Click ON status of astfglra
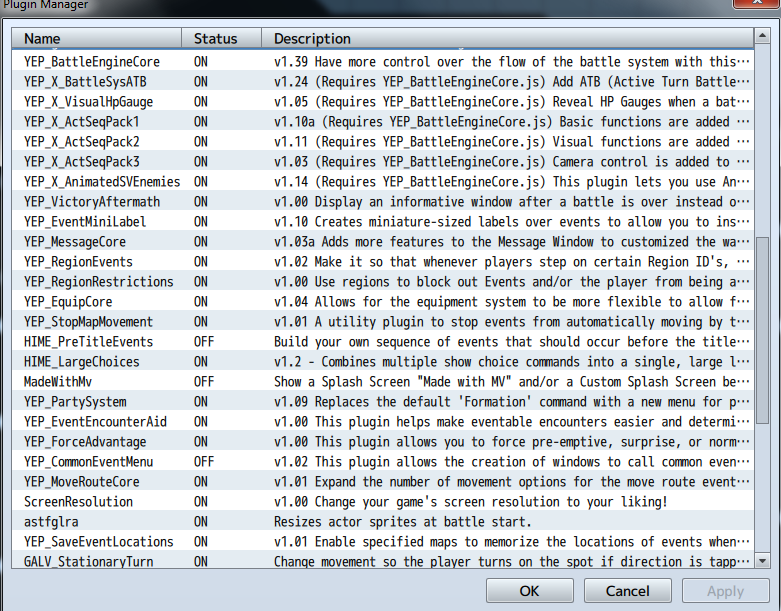The width and height of the screenshot is (781, 611). [x=201, y=522]
